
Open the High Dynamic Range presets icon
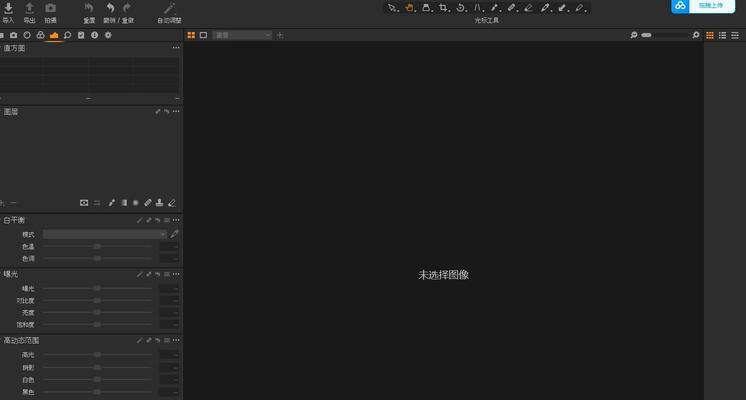click(x=167, y=340)
